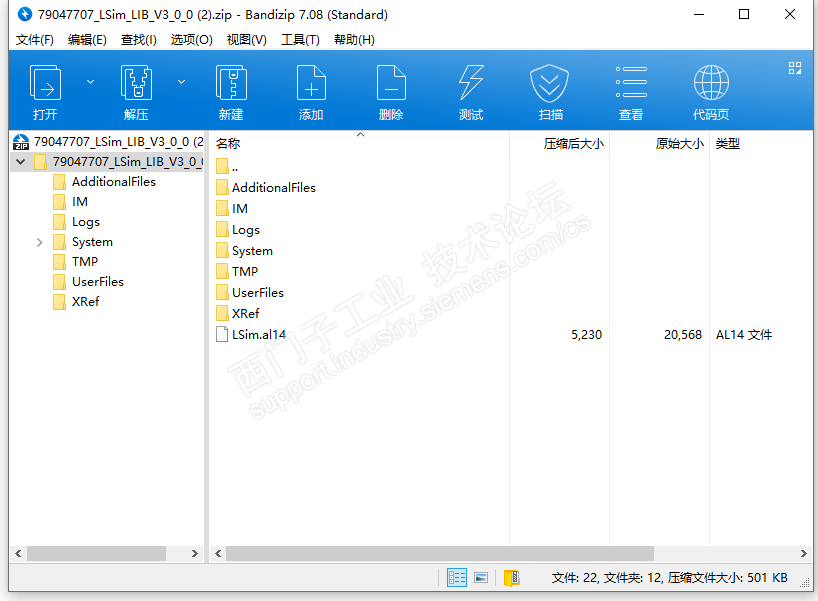Image resolution: width=818 pixels, height=601 pixels.
Task: Click the 测试 (Test) lightning icon
Action: (x=471, y=82)
